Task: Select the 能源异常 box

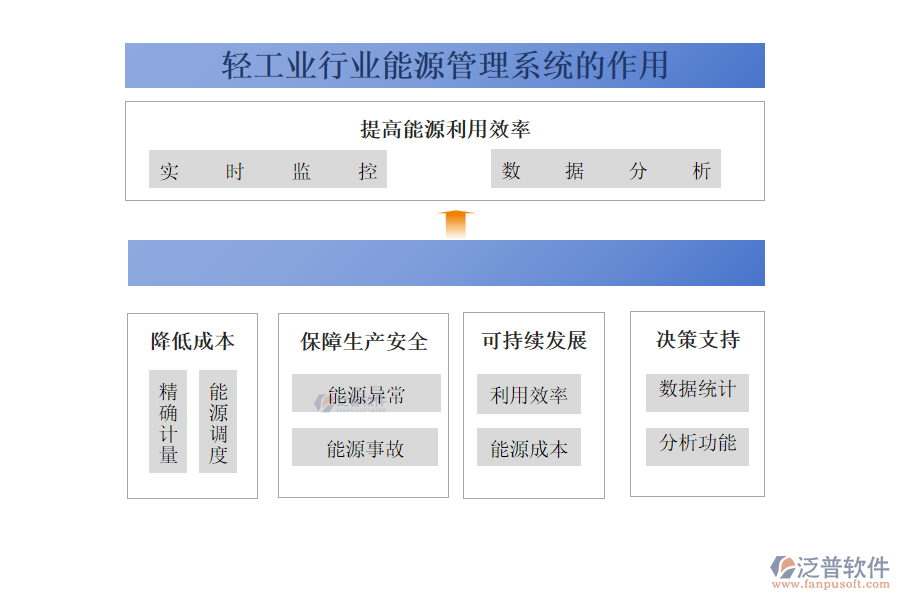Action: (x=366, y=394)
